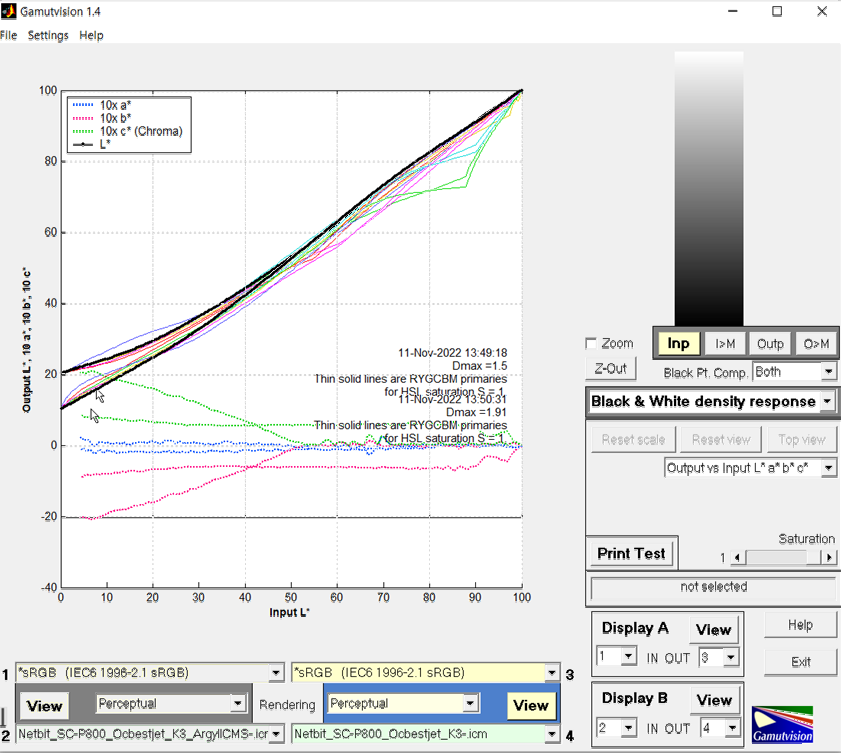Image resolution: width=841 pixels, height=753 pixels.
Task: Switch to the I>M view toggle
Action: click(x=725, y=343)
